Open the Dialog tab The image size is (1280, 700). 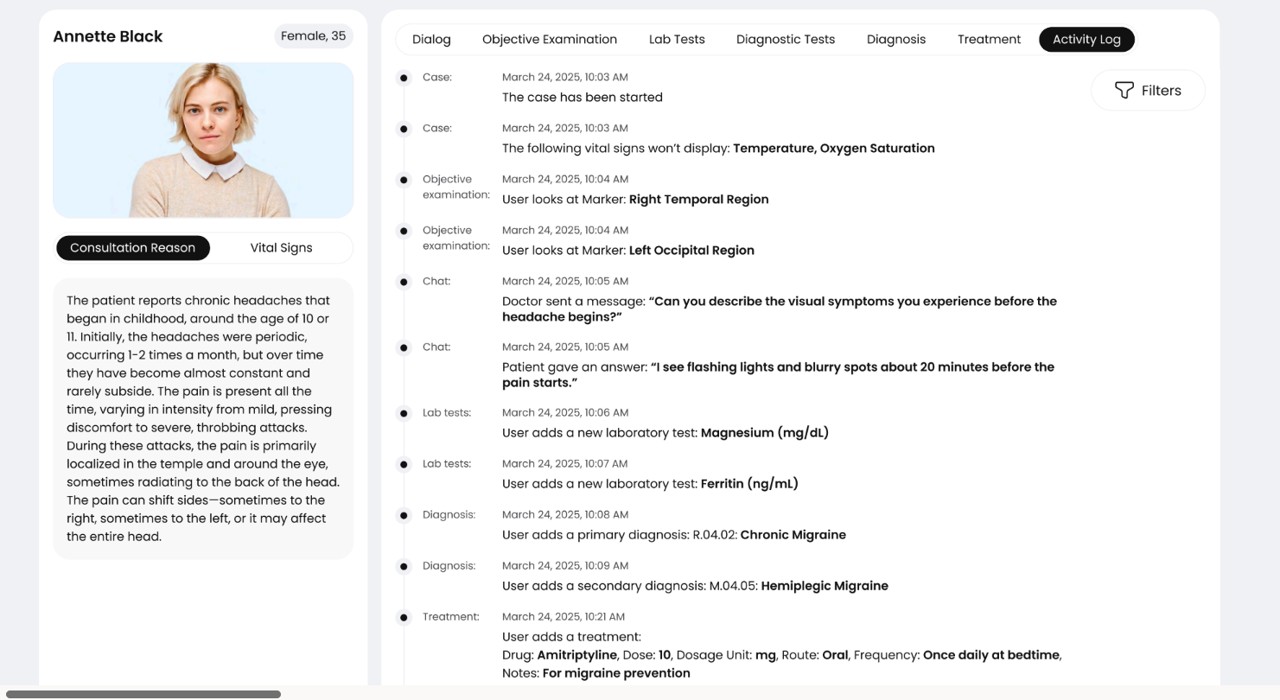point(431,39)
